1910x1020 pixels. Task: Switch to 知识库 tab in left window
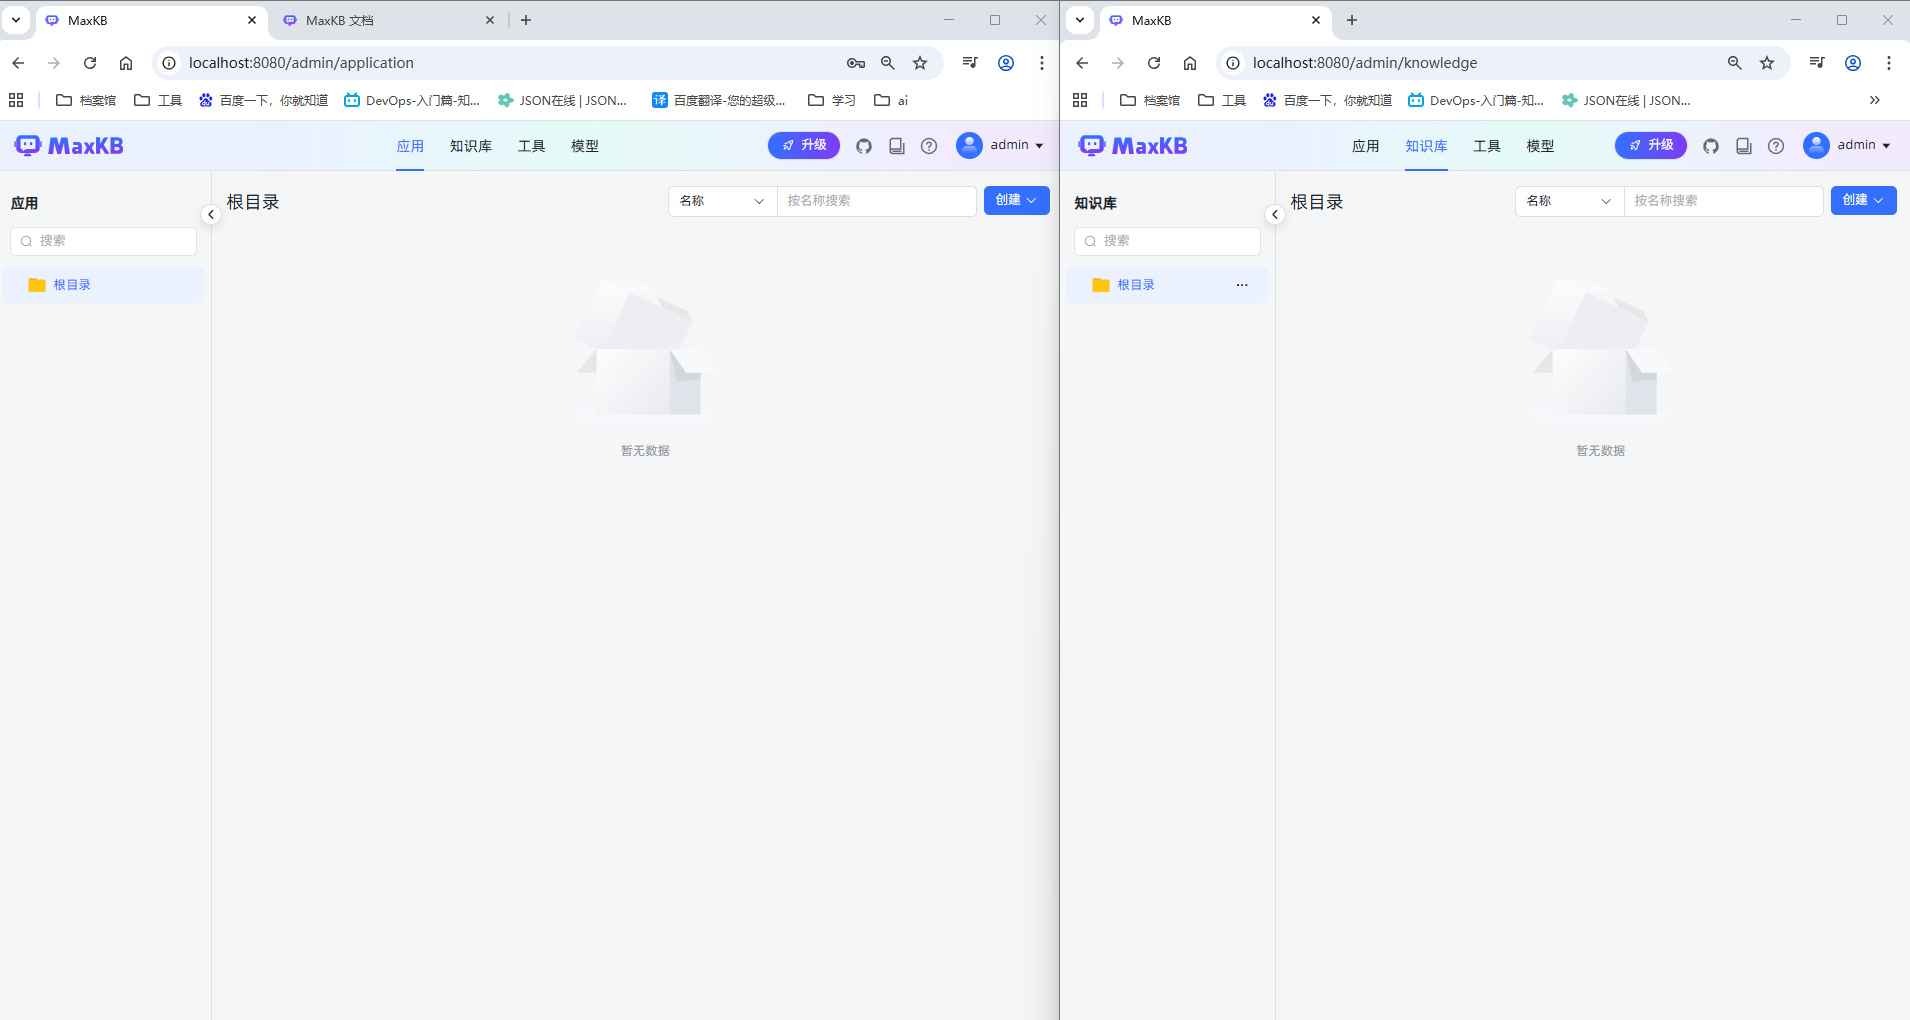point(470,146)
